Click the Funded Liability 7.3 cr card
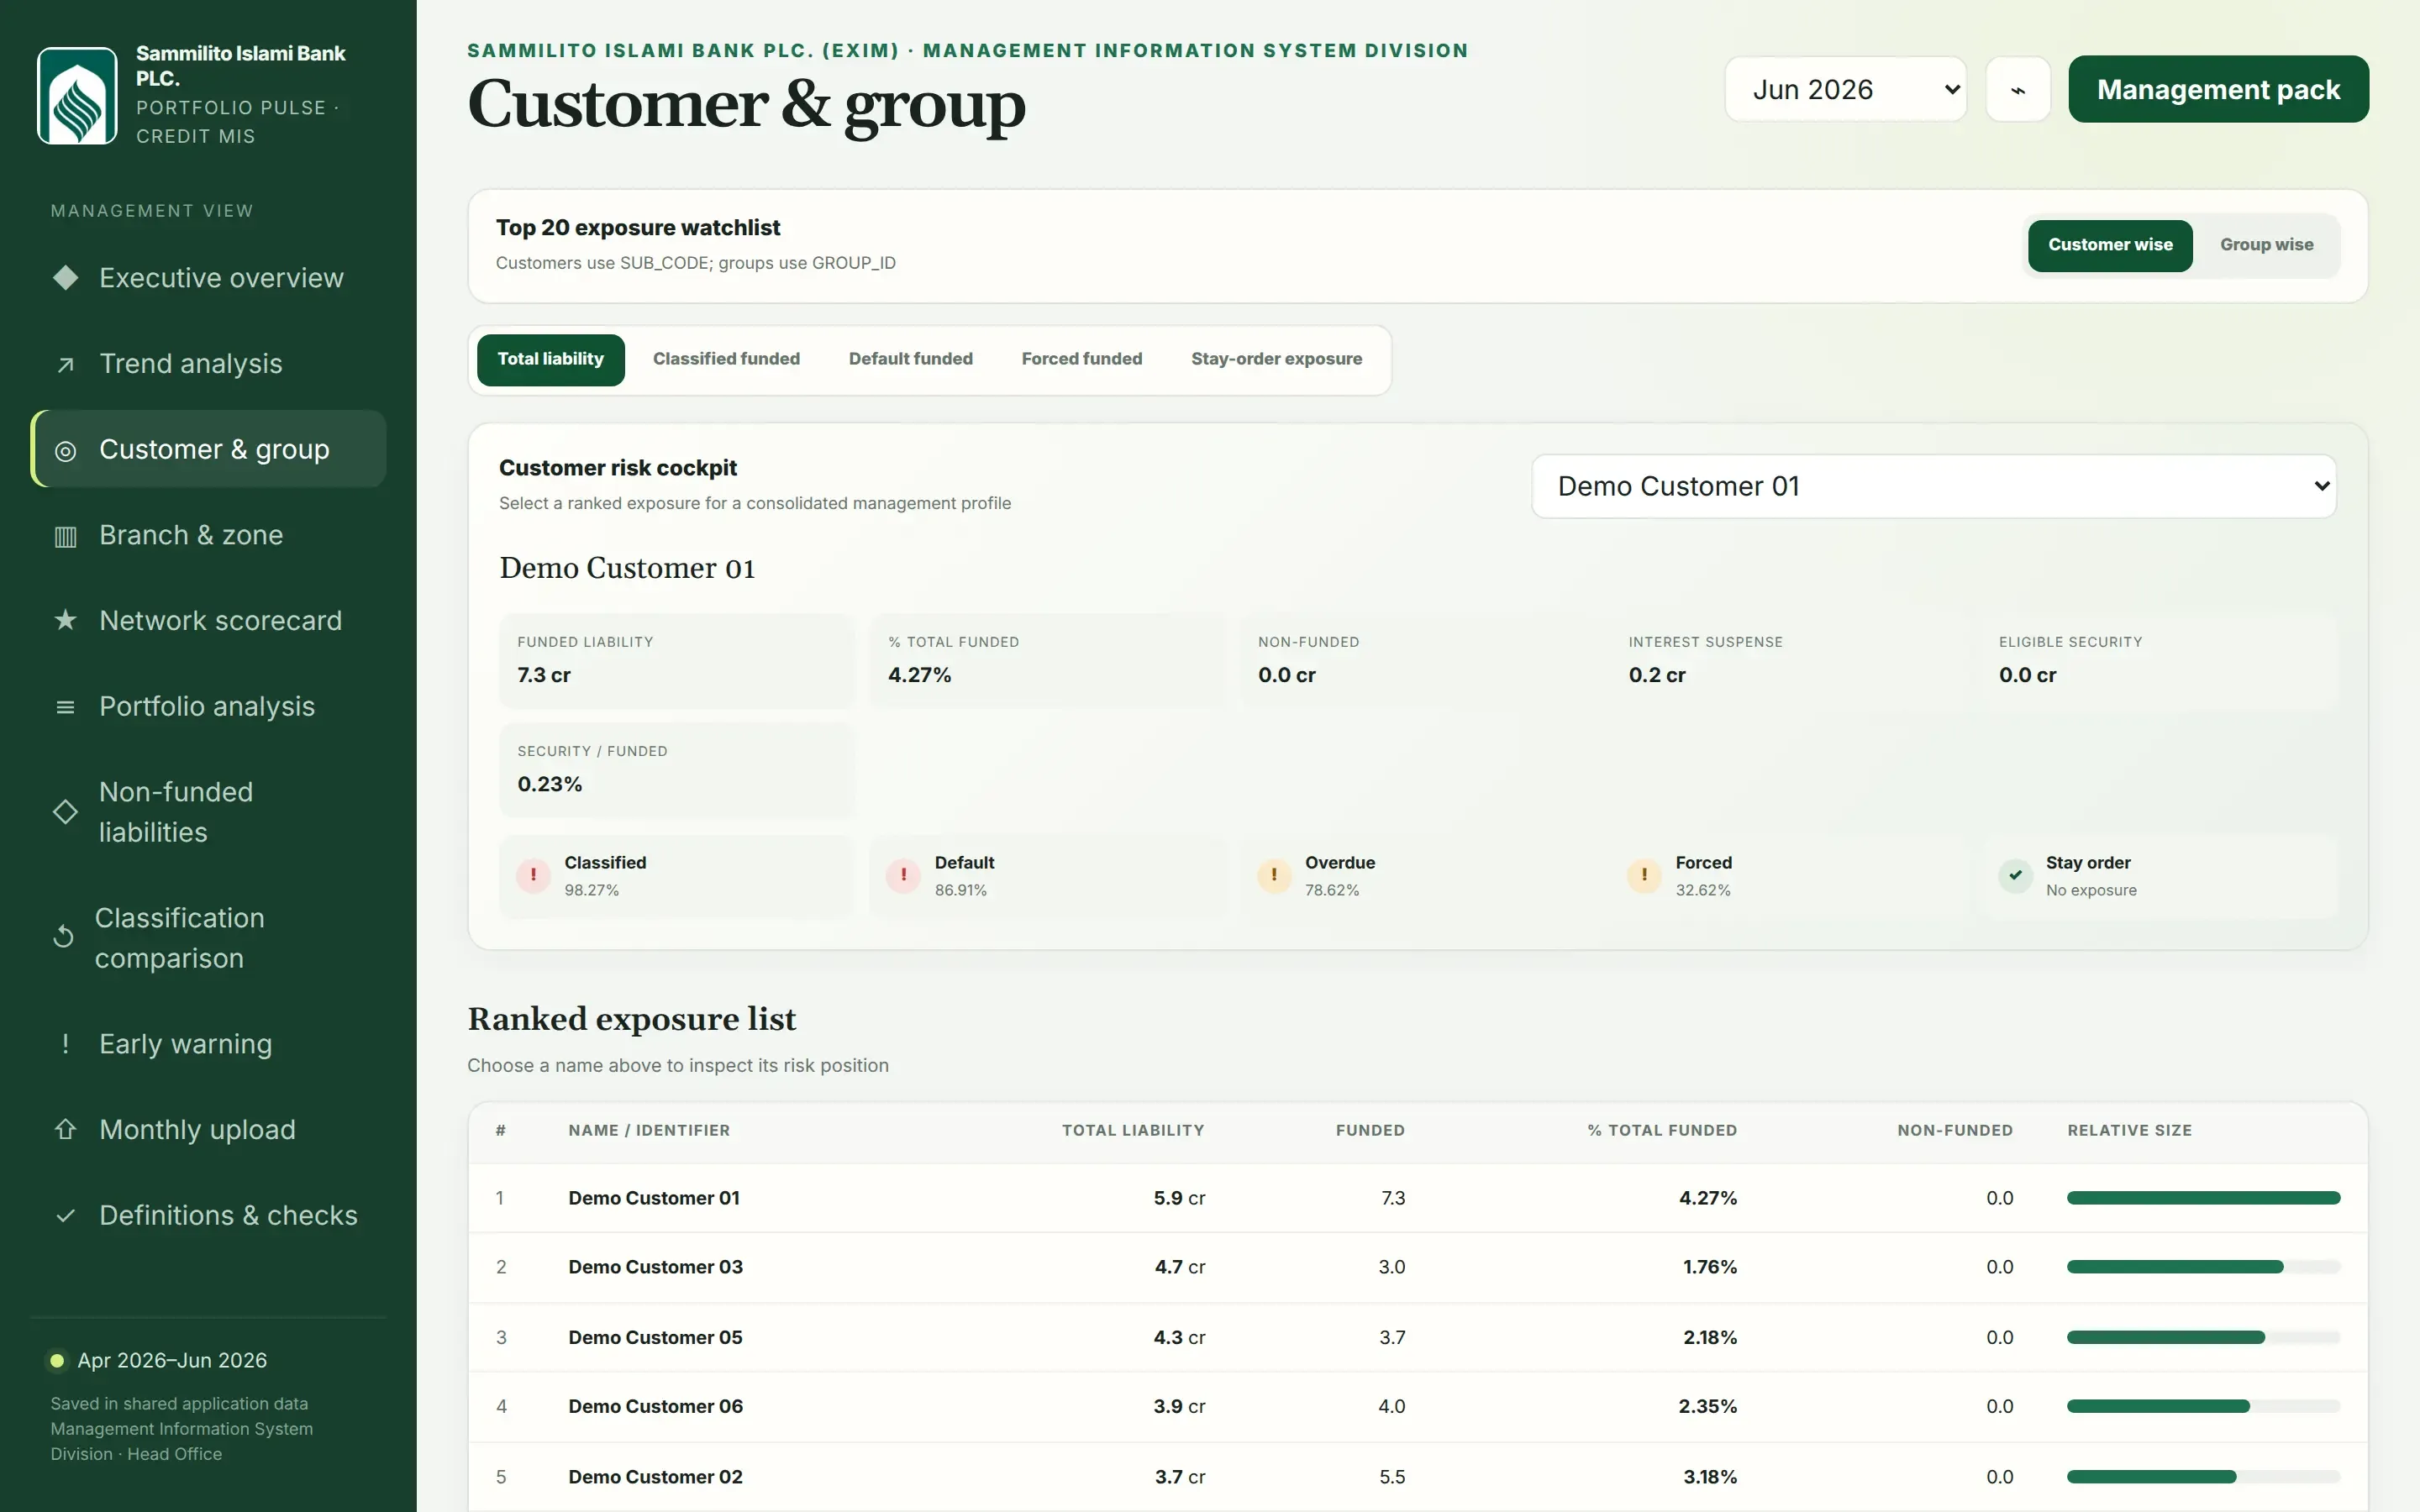 point(676,661)
